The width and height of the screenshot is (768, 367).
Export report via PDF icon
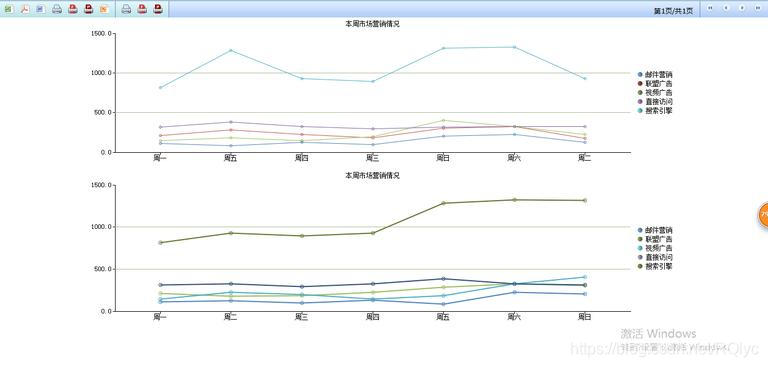click(x=24, y=9)
